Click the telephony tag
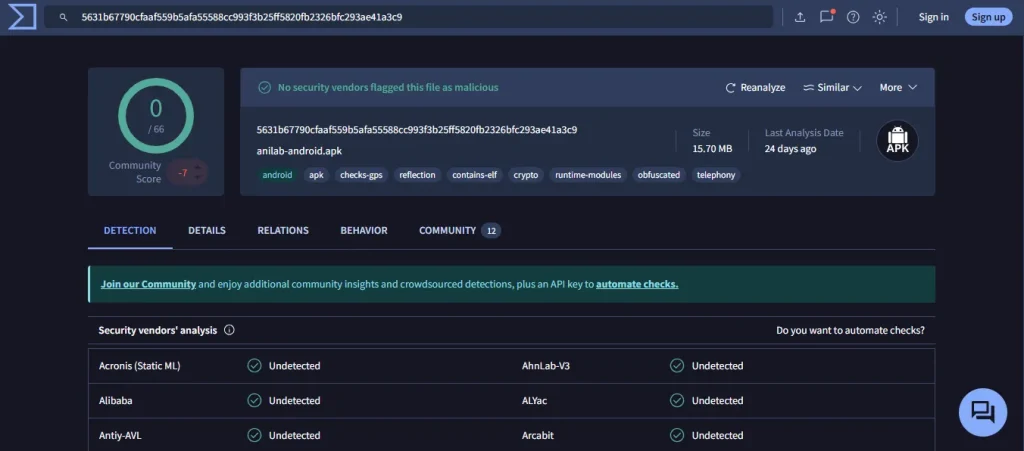1024x451 pixels. click(x=716, y=175)
